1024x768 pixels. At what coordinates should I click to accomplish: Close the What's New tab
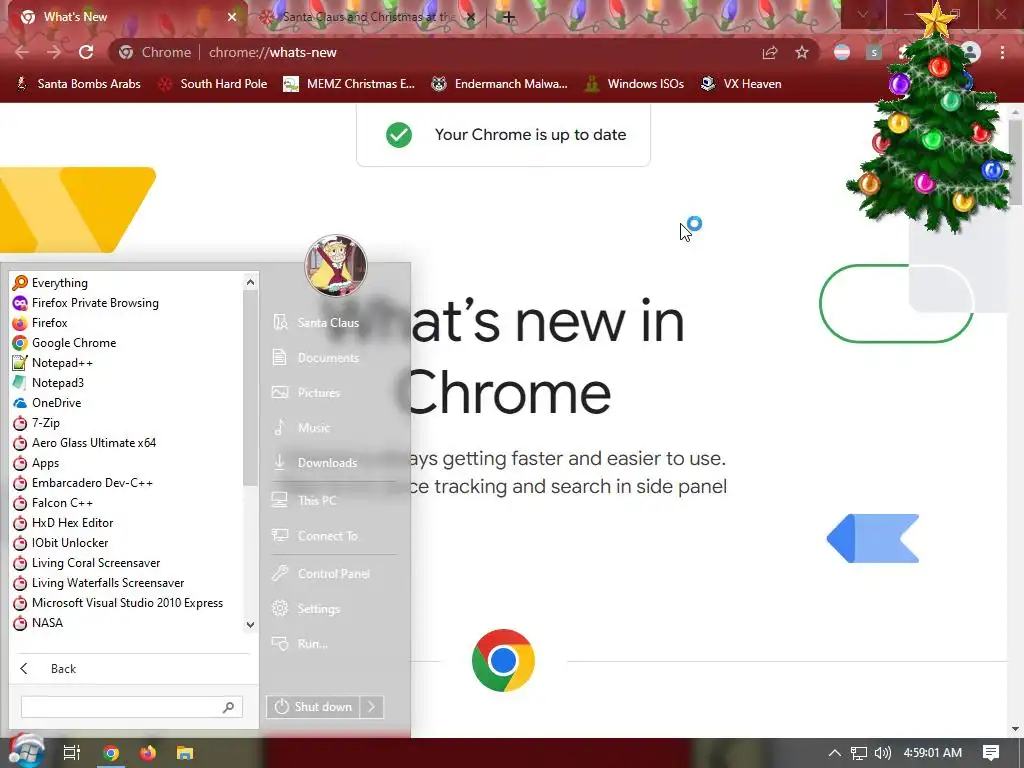[x=232, y=17]
